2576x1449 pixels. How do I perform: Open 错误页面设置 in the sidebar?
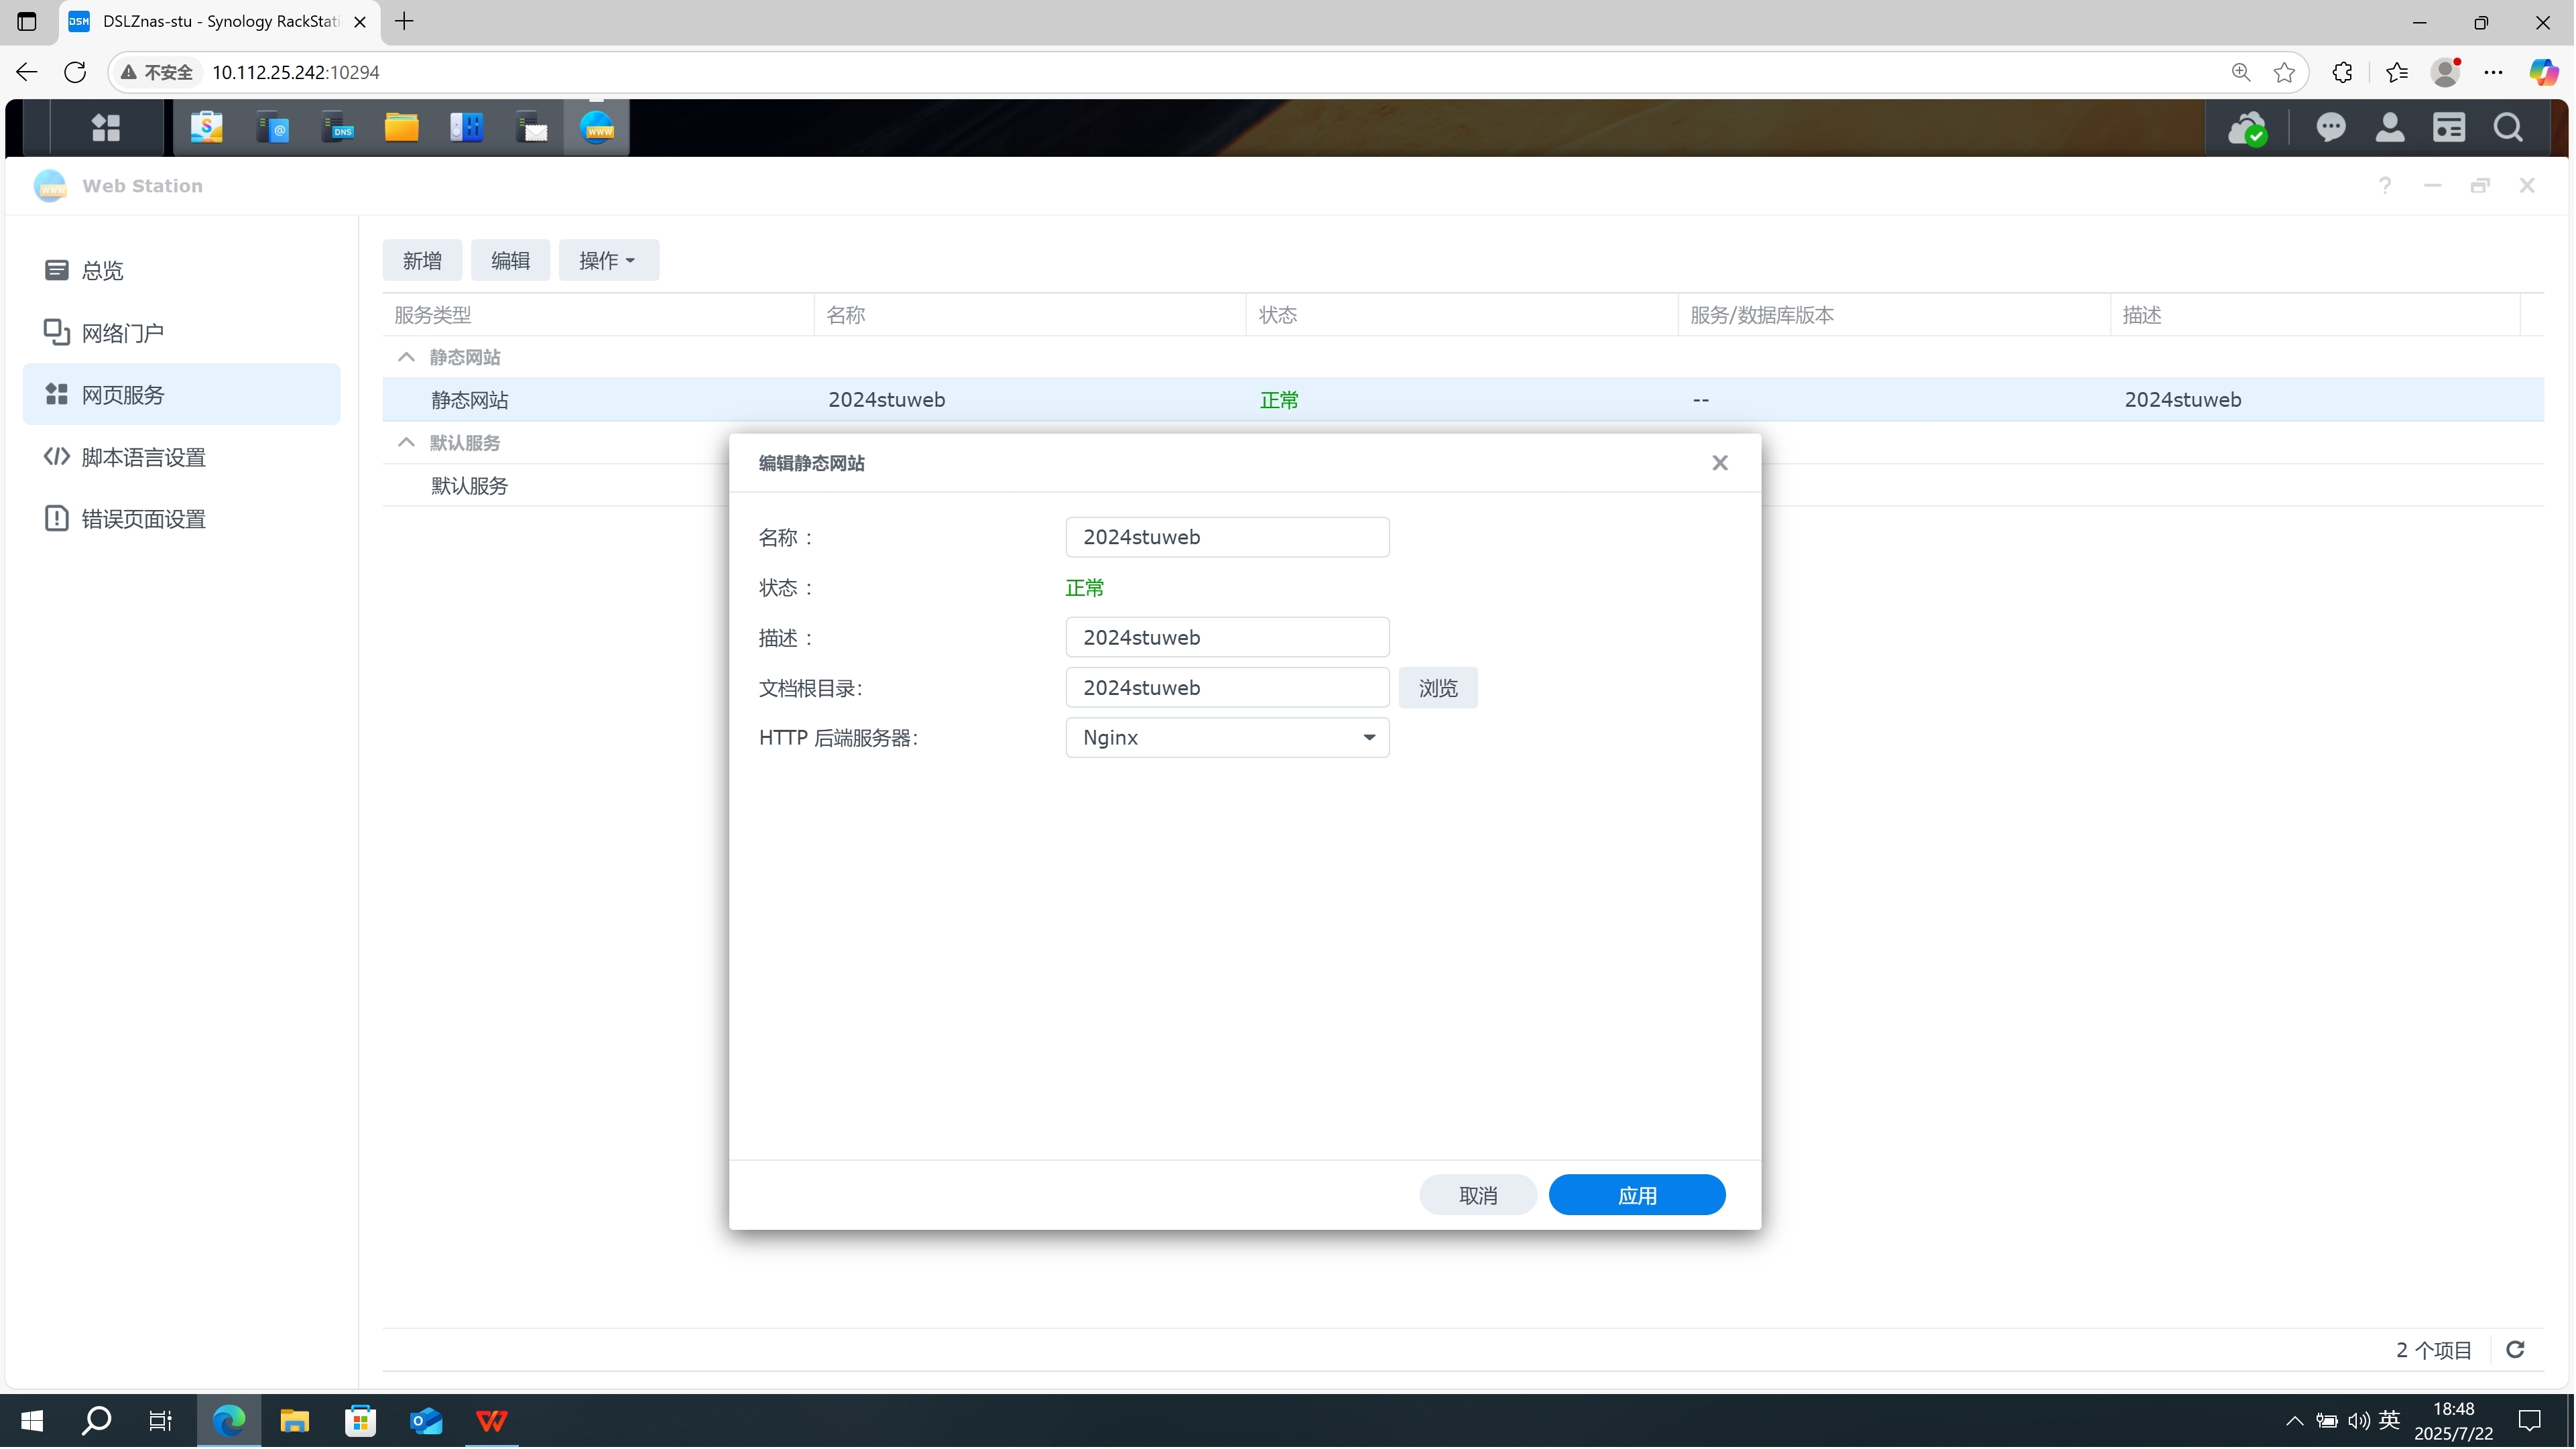[181, 519]
